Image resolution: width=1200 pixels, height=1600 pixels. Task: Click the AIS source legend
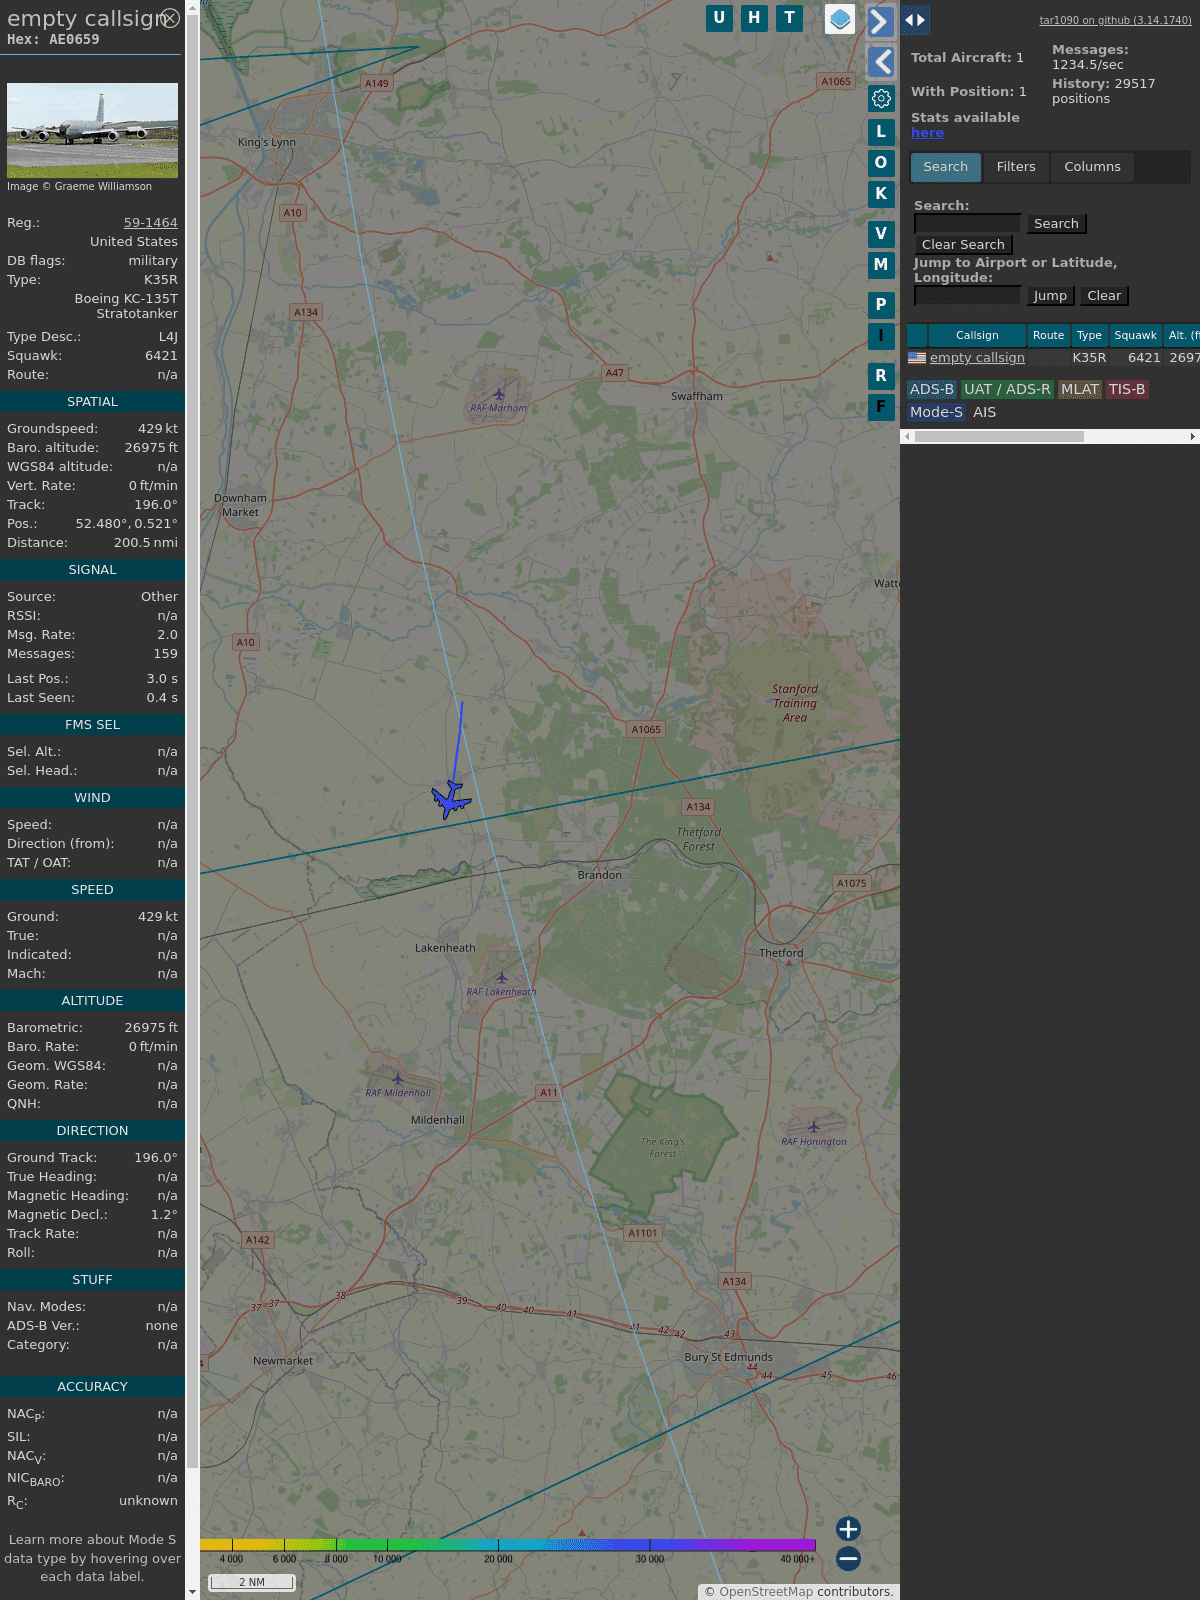pos(985,413)
